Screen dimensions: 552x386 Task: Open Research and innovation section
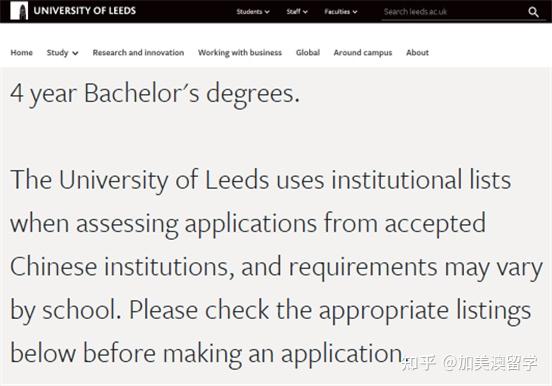pos(138,52)
